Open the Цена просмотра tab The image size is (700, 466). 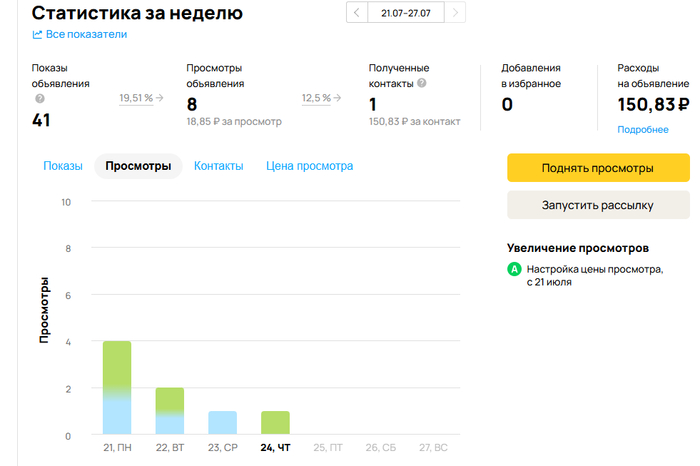pos(309,166)
